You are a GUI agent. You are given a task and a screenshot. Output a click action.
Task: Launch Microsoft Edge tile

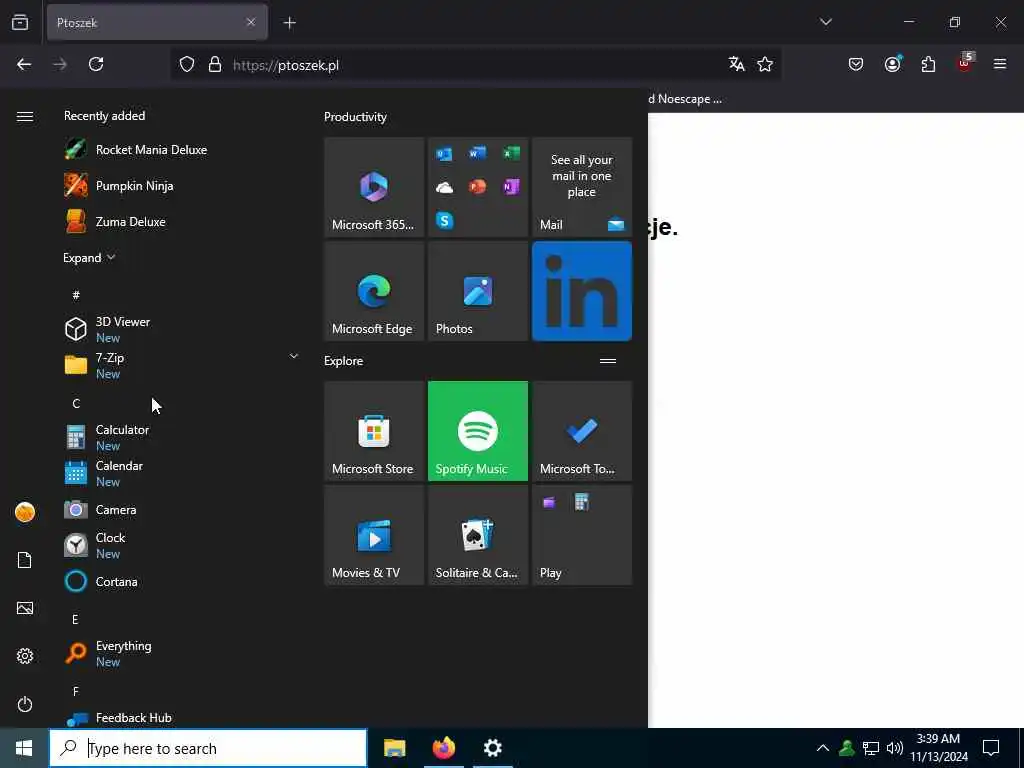(x=374, y=291)
